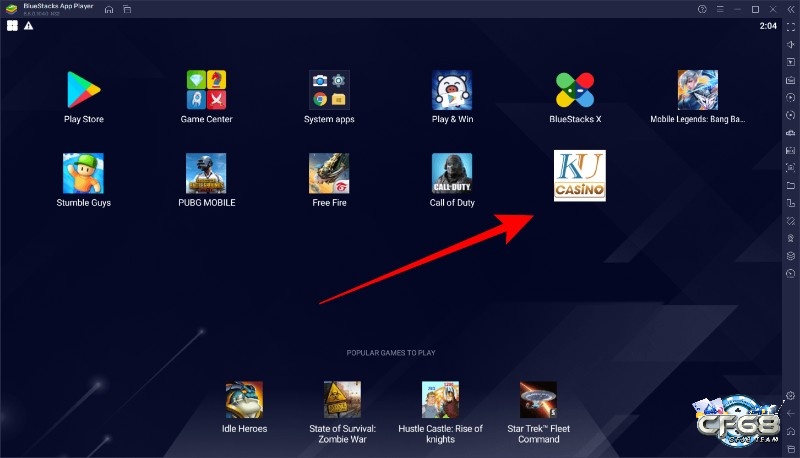This screenshot has height=458, width=800.
Task: Launch BlueStacks X
Action: point(575,90)
